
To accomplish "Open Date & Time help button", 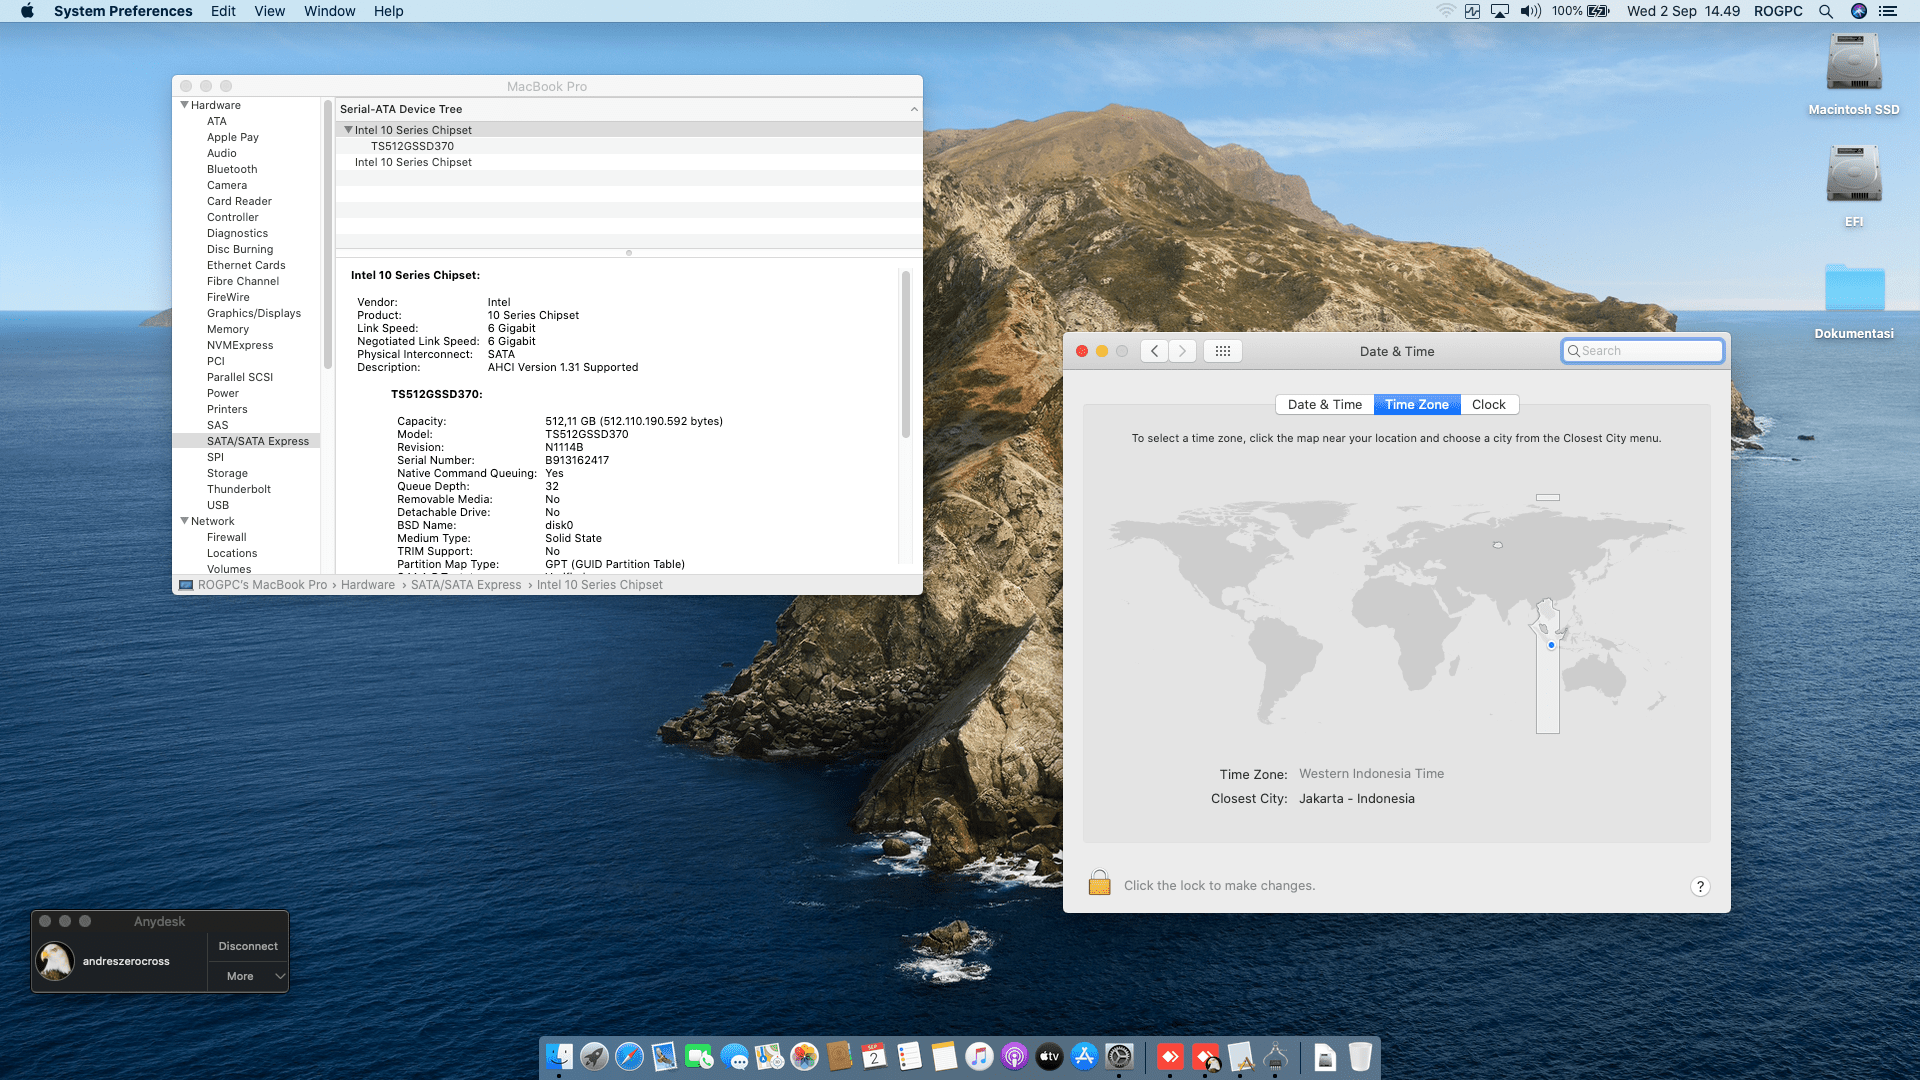I will 1700,886.
